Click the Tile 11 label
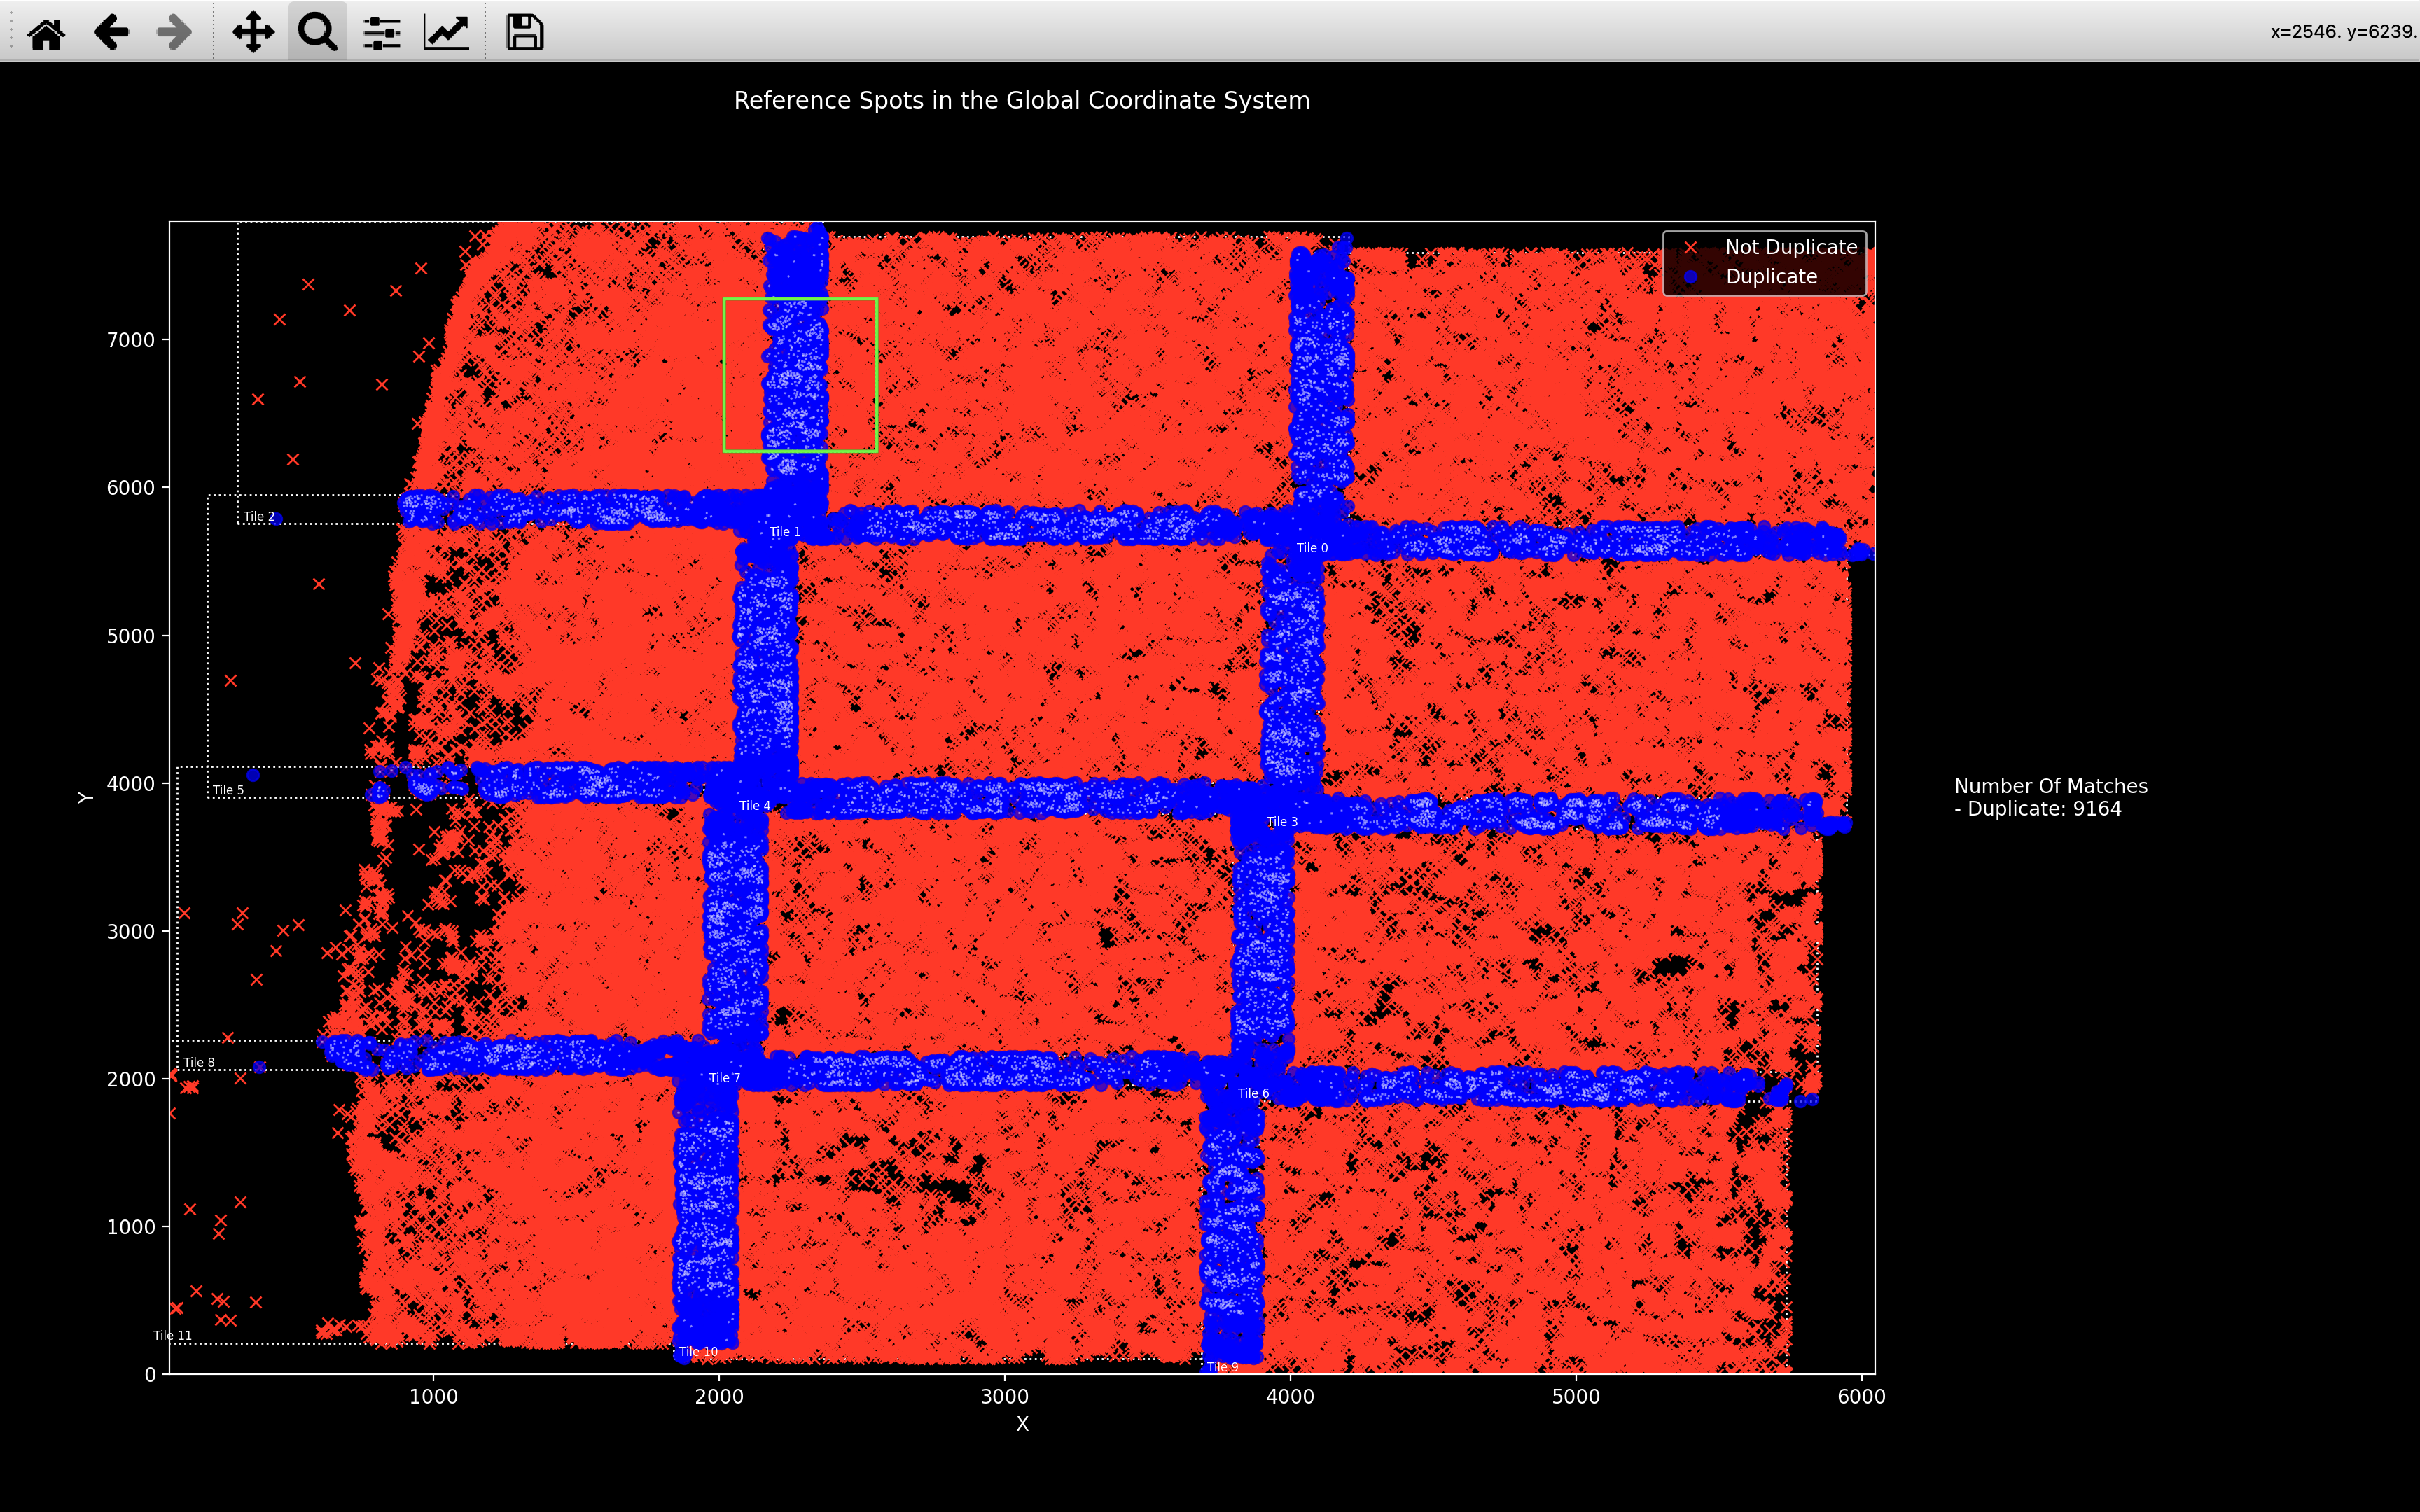The image size is (2420, 1512). click(172, 1336)
